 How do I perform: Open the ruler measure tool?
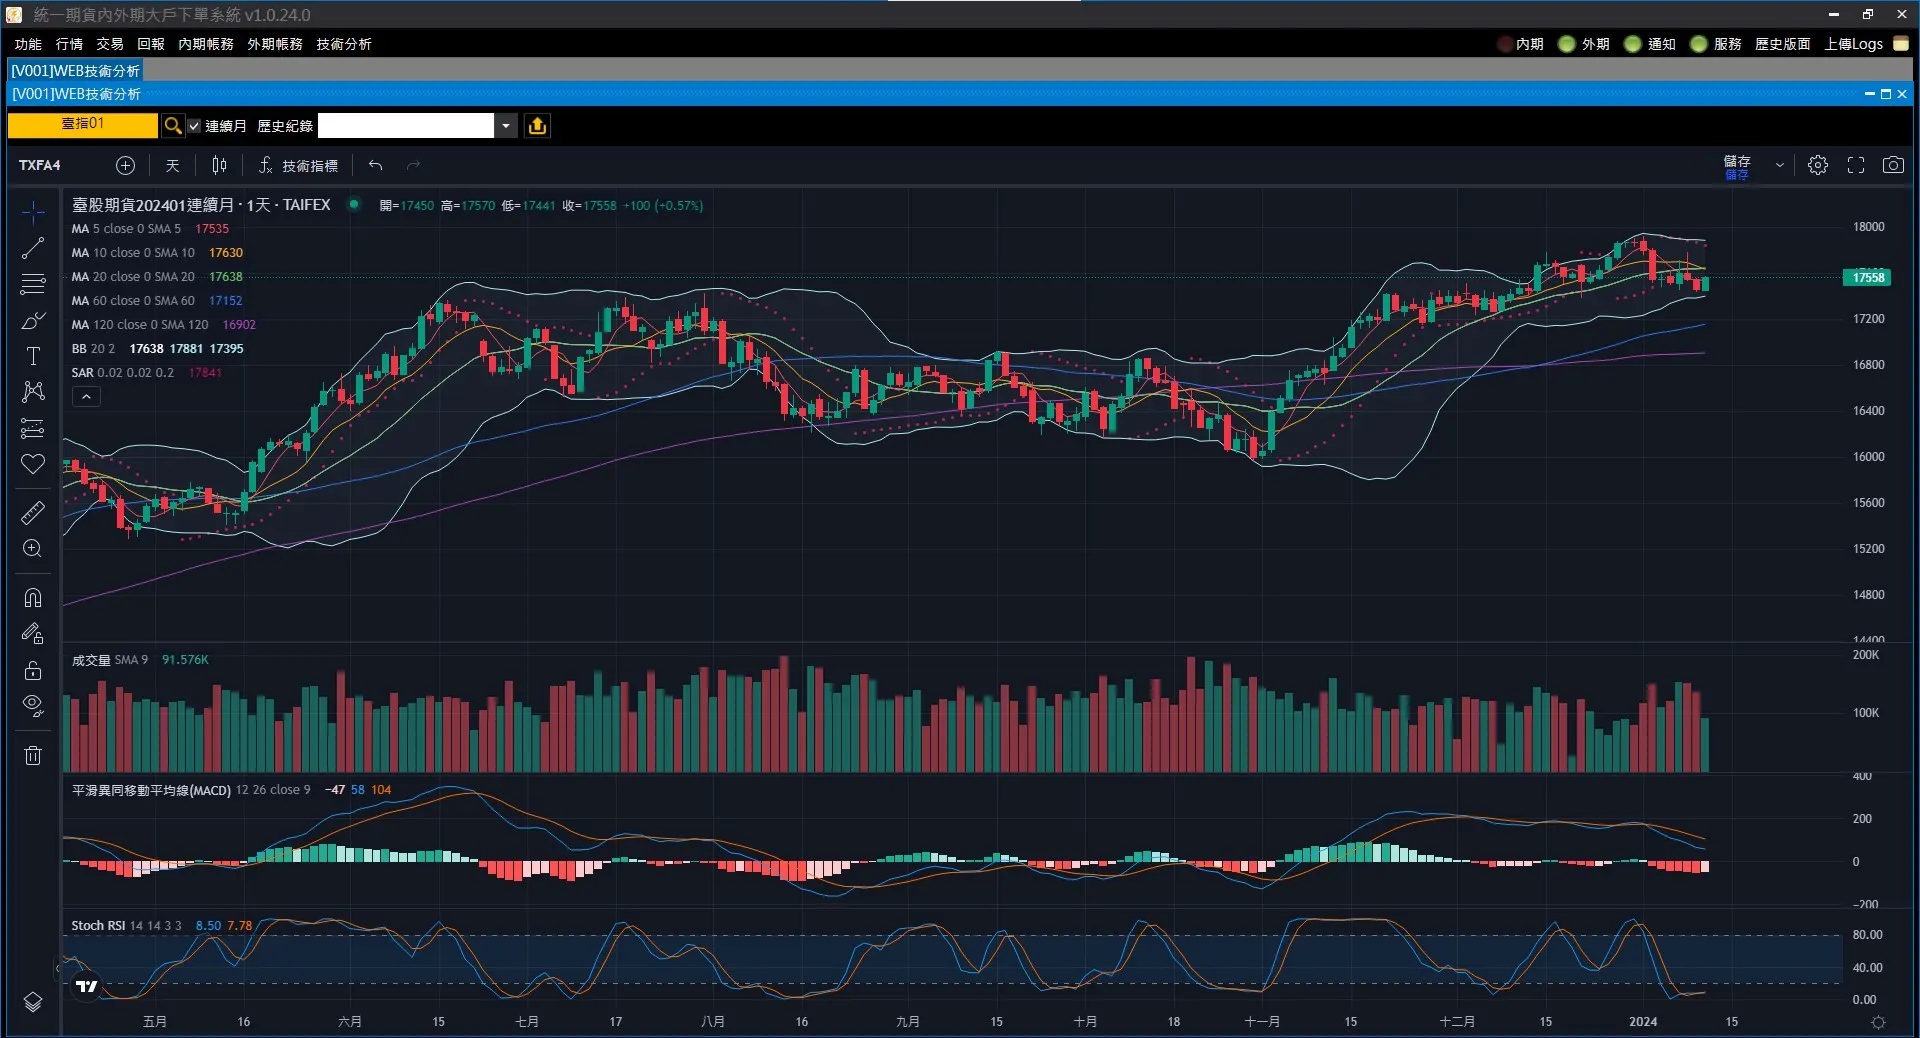(x=33, y=513)
